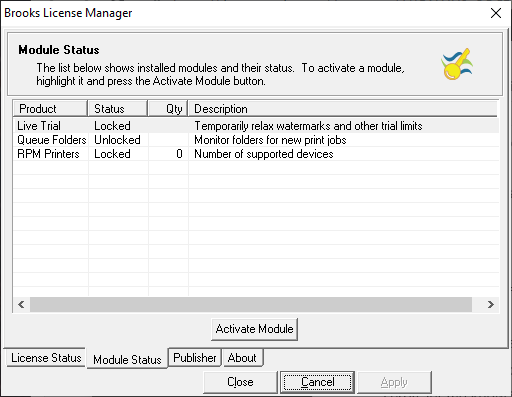Viewport: 512px width, 397px height.
Task: Click the Locked status of RPM Printers
Action: pos(112,154)
